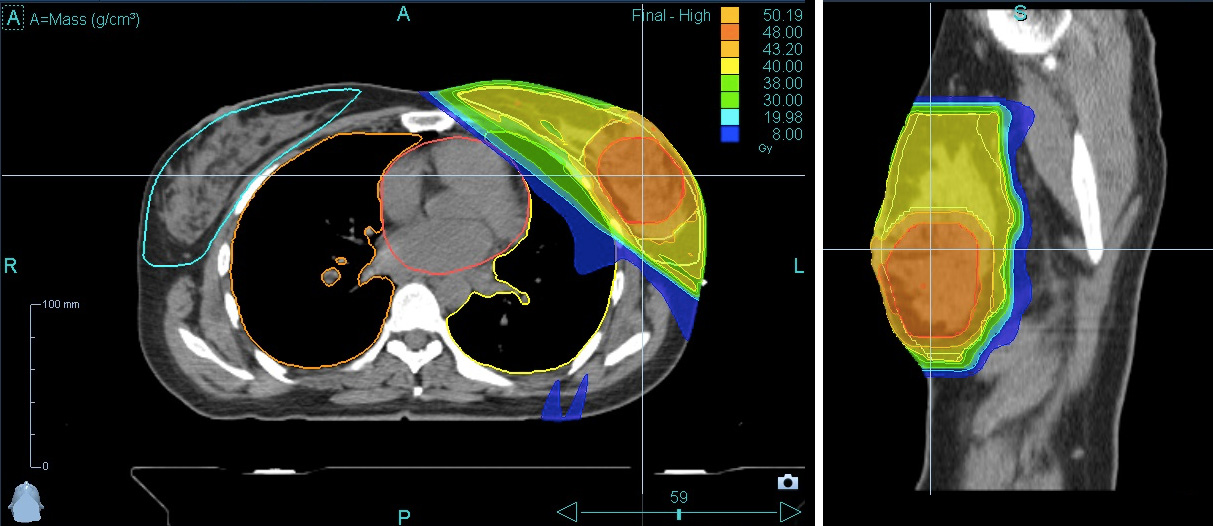
Task: Click the Gy unit label
Action: click(x=766, y=147)
